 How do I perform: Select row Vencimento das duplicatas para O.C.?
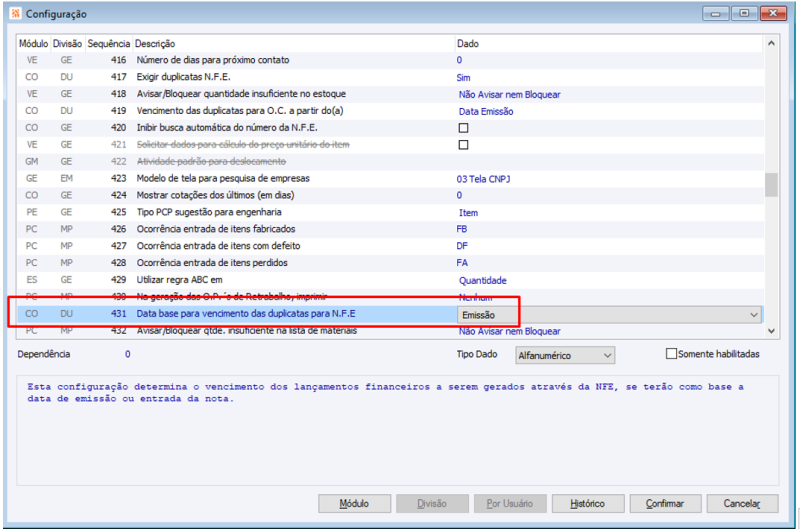pos(390,111)
